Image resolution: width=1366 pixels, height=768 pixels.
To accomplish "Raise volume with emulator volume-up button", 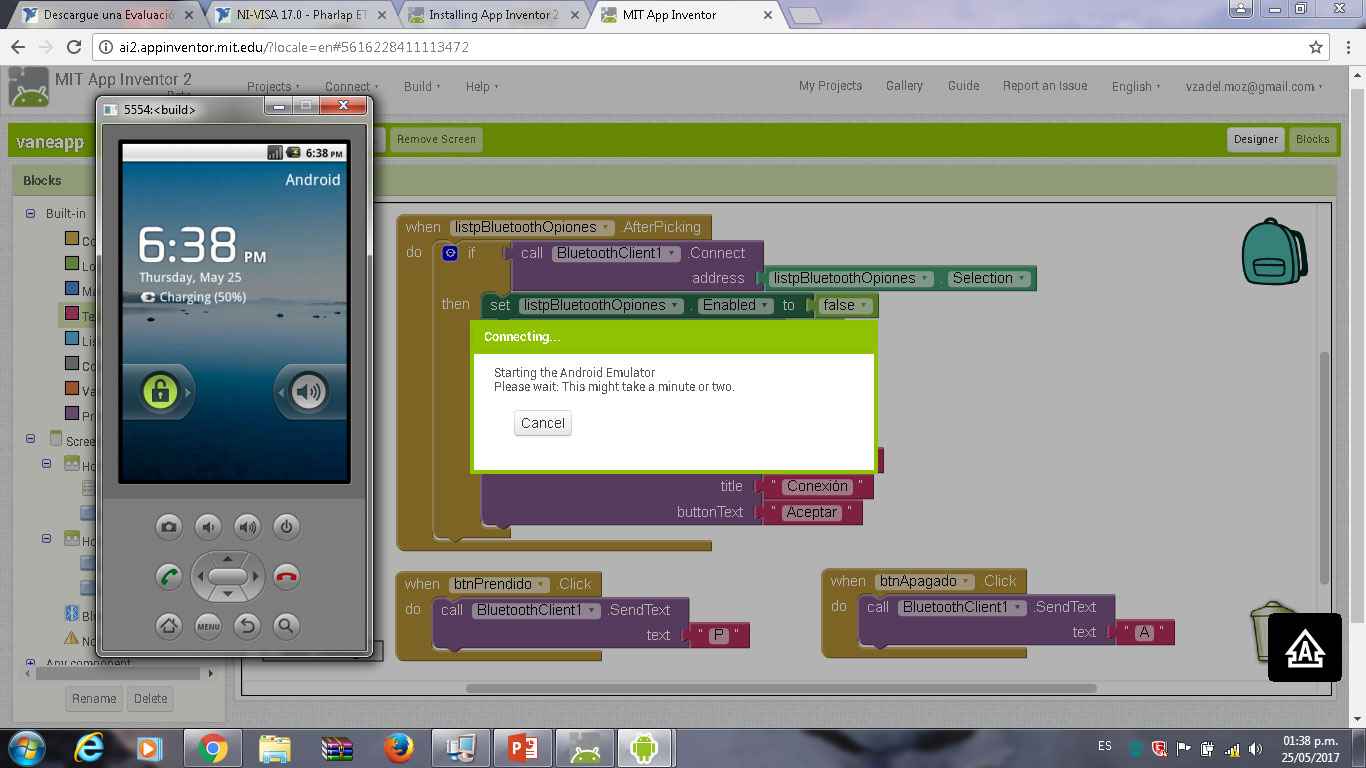I will tap(247, 527).
